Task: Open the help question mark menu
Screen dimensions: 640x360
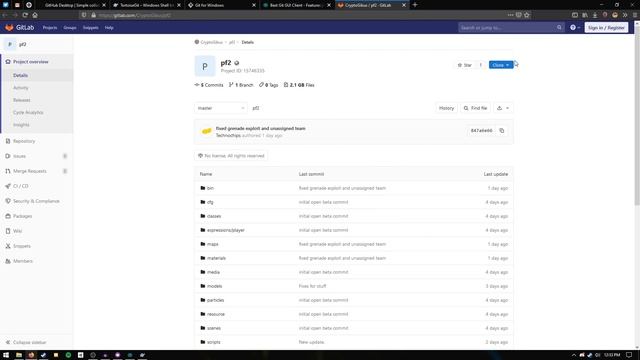Action: (575, 27)
